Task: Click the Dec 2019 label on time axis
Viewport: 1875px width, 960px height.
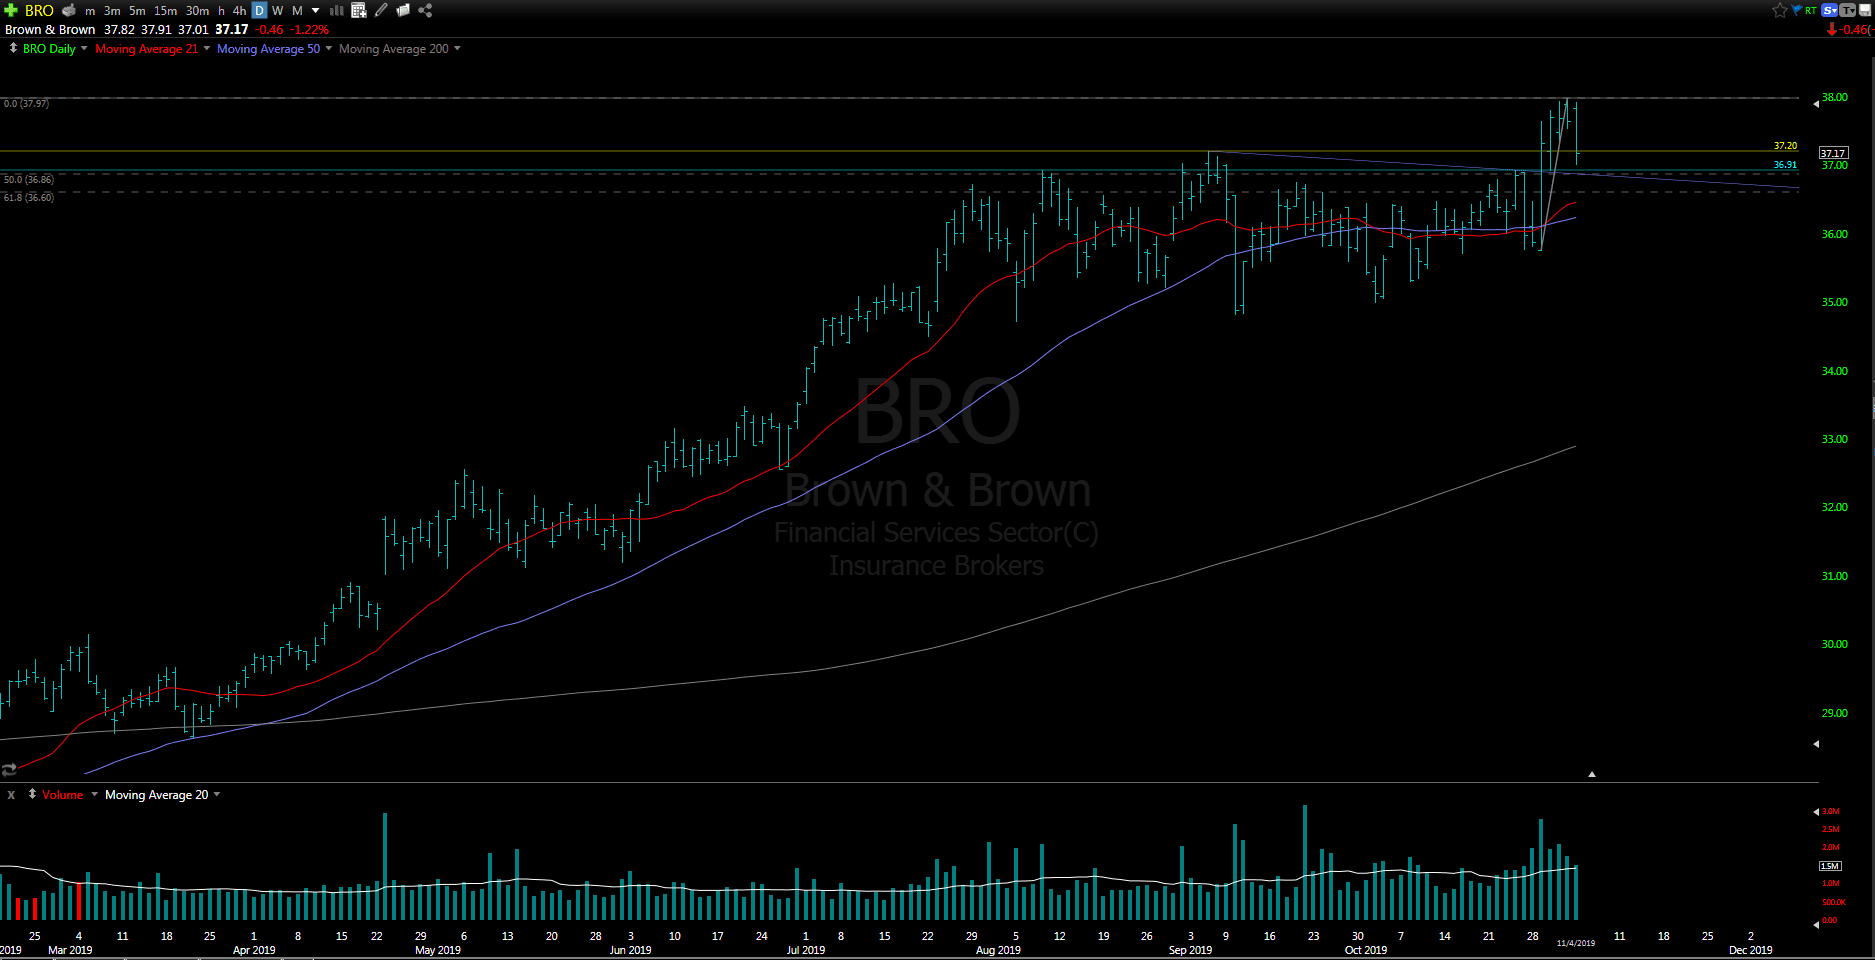Action: click(1751, 950)
